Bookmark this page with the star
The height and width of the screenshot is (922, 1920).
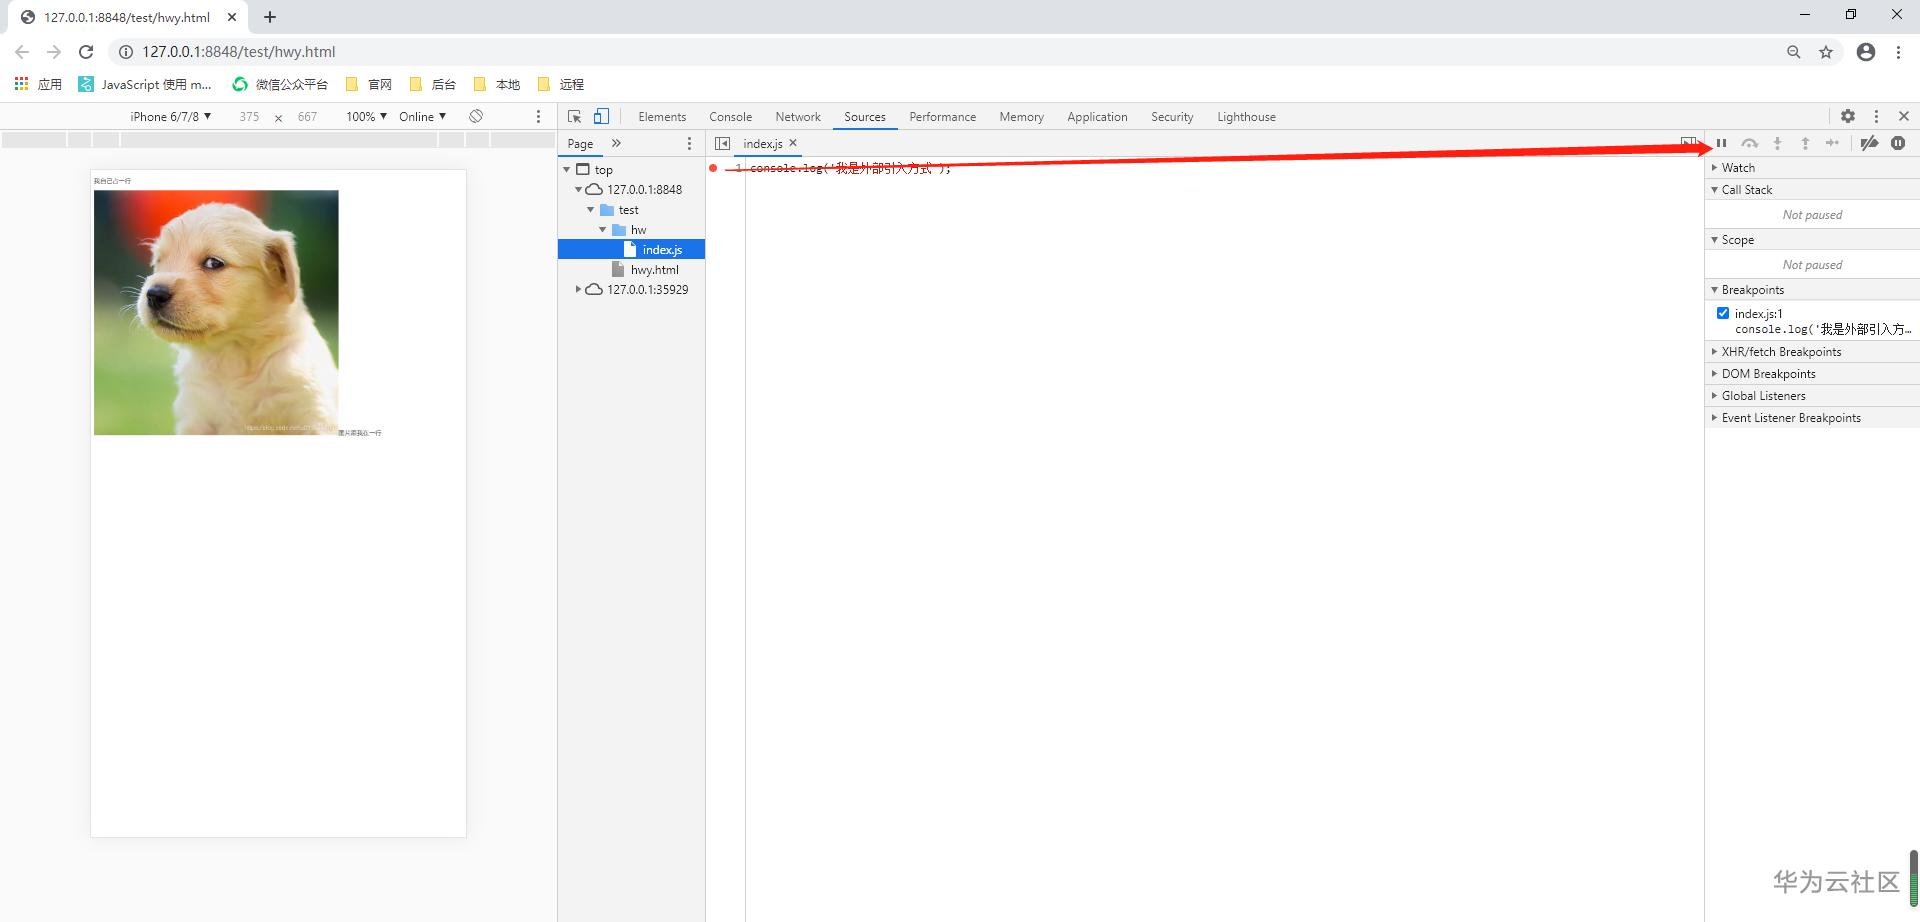1826,52
